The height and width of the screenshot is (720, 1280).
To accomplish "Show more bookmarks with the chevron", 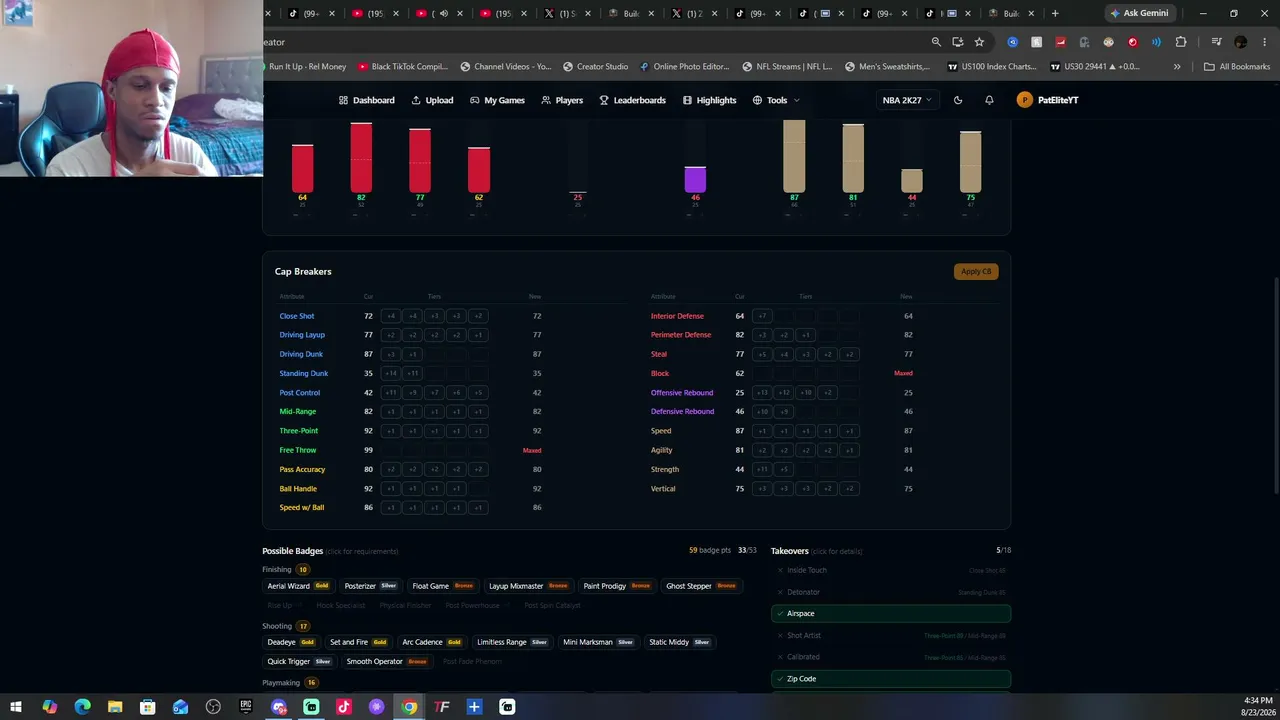I will coord(1177,67).
